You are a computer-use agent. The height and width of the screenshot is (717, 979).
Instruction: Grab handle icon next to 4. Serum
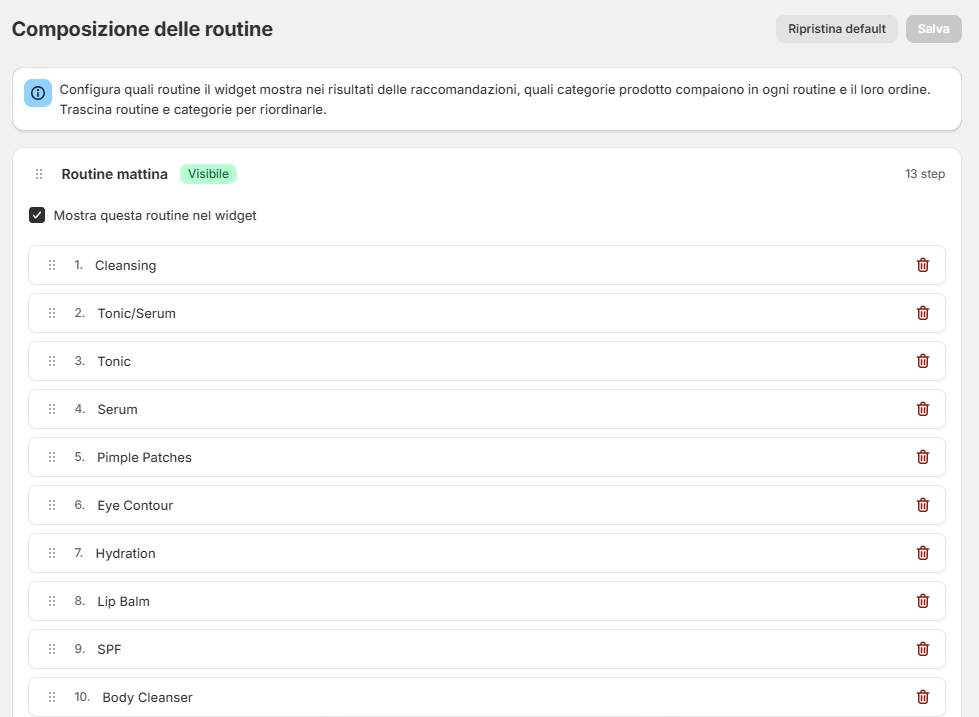[52, 409]
